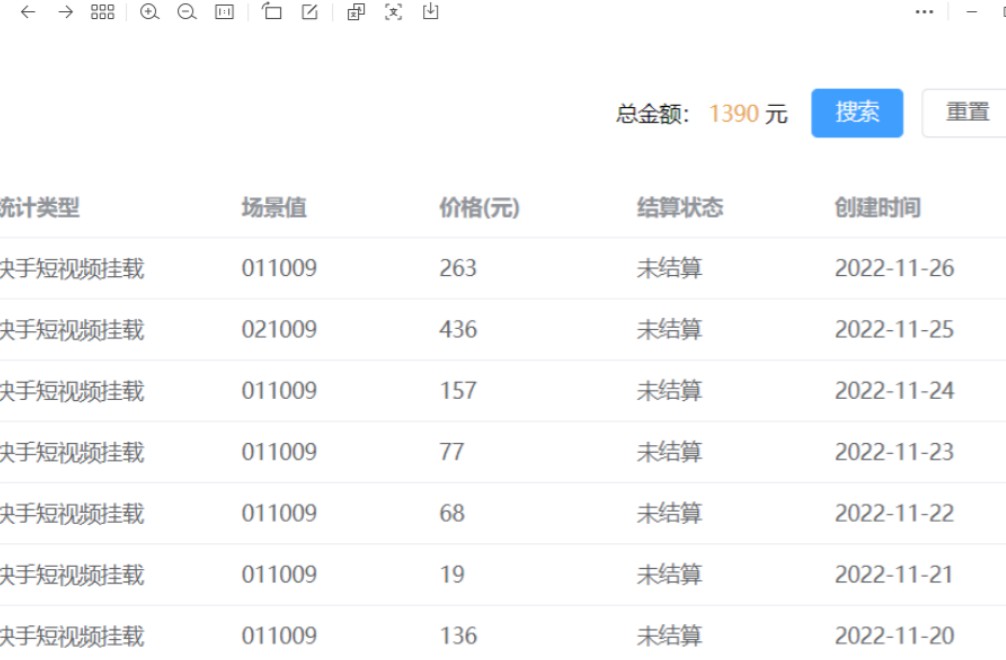Rotate the image with the rotate icon

[x=271, y=11]
